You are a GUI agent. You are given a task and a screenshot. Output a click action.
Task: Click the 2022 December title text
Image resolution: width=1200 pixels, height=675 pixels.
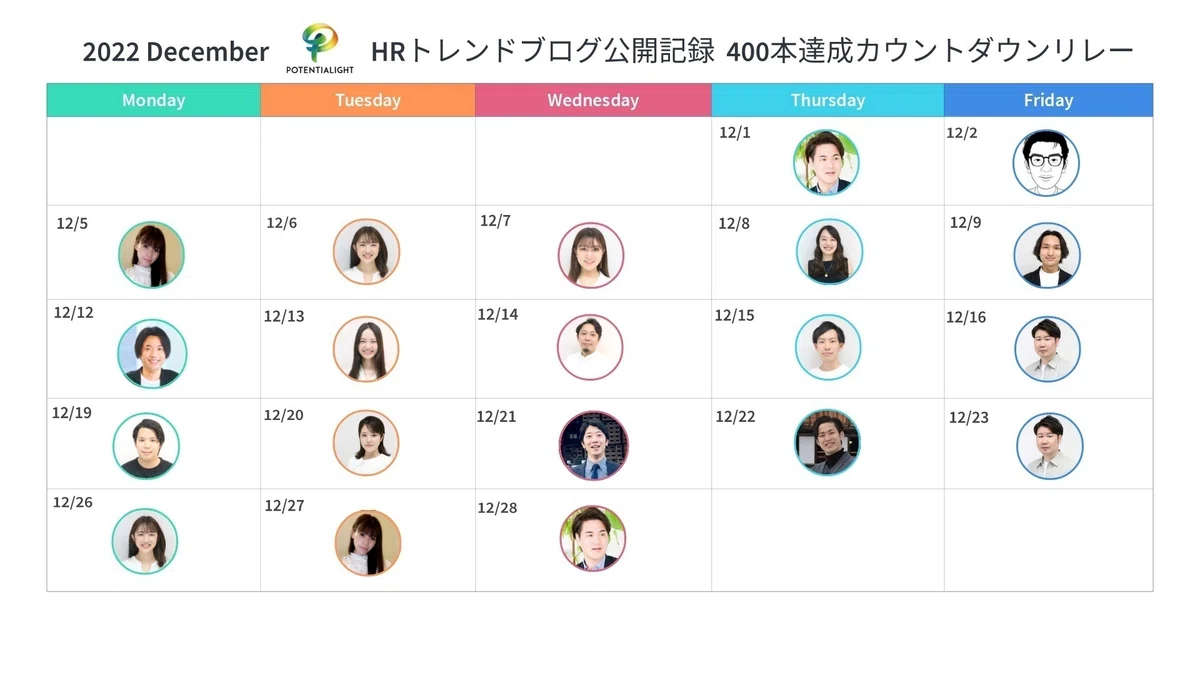click(x=176, y=52)
